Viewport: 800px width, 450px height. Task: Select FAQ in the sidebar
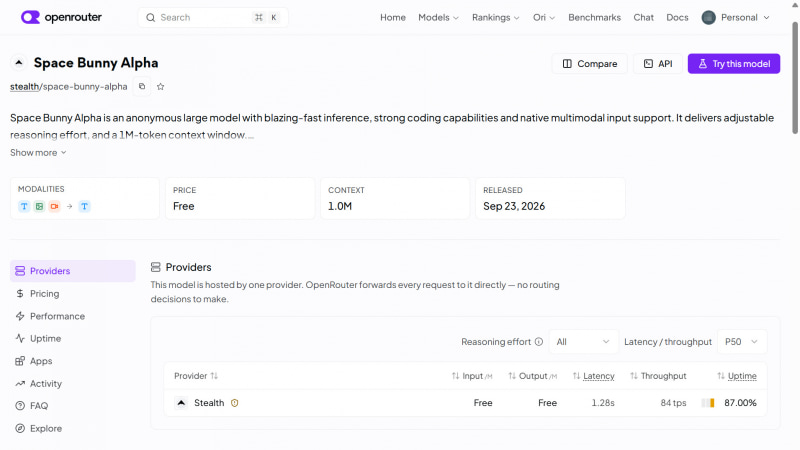pos(73,406)
